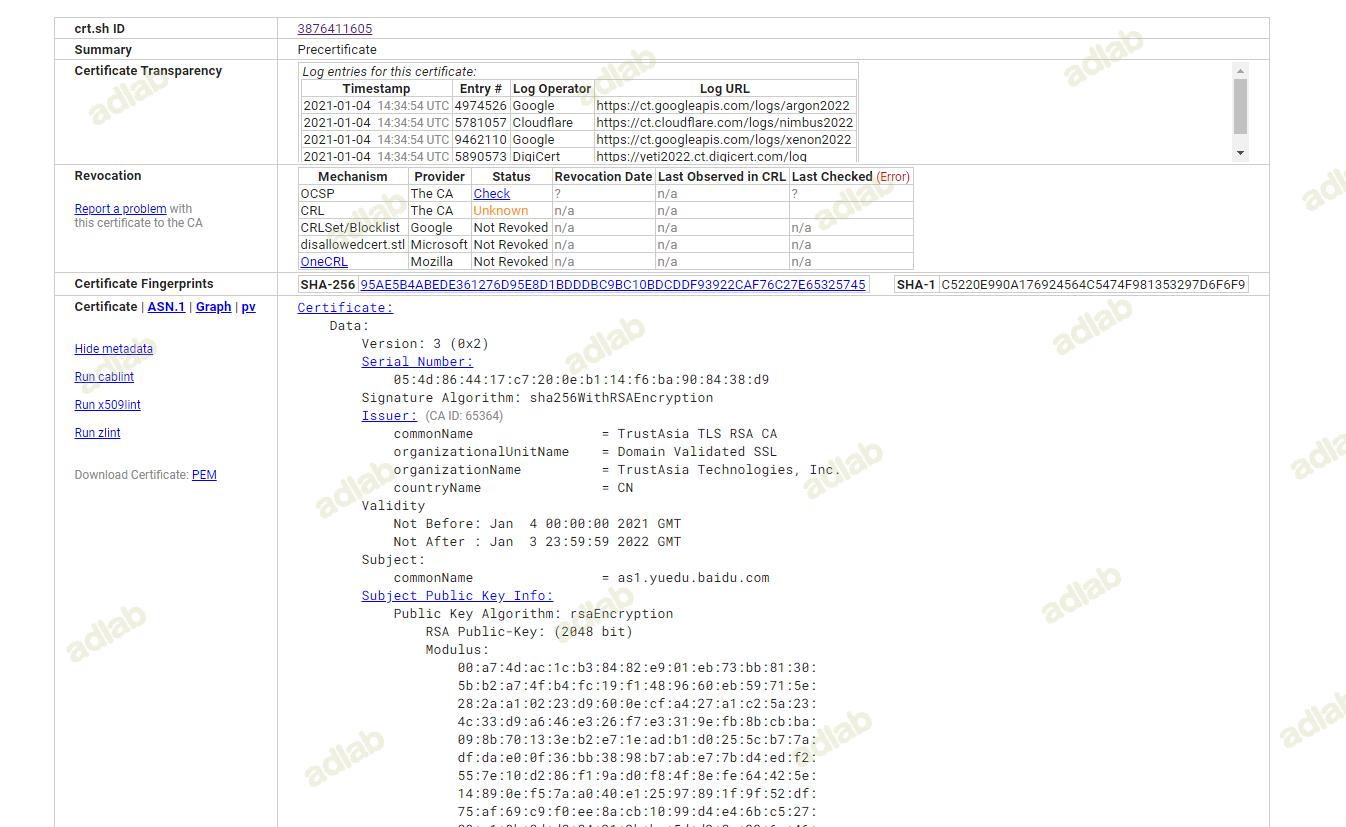Select subject as1.yuedu.baidu.com
The image size is (1346, 827).
pyautogui.click(x=693, y=578)
